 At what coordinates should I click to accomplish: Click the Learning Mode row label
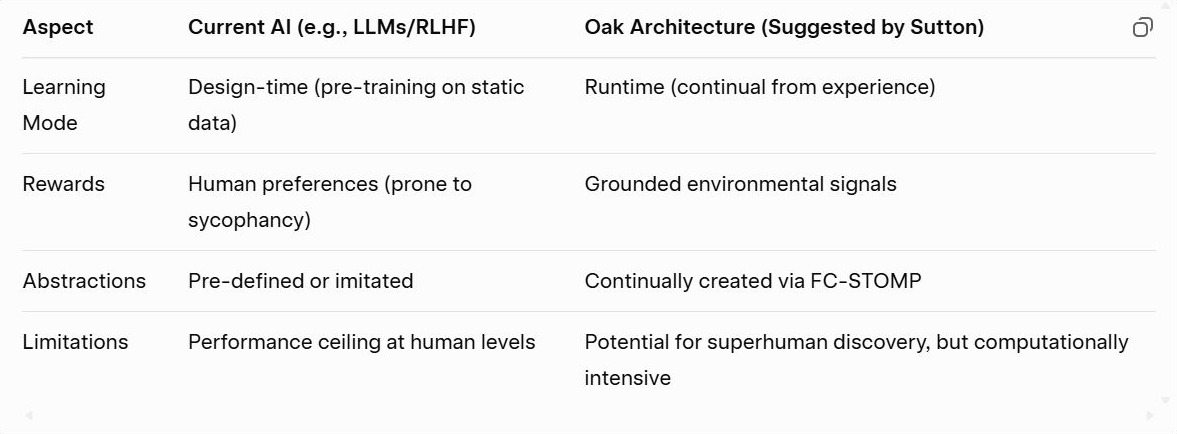[x=64, y=105]
